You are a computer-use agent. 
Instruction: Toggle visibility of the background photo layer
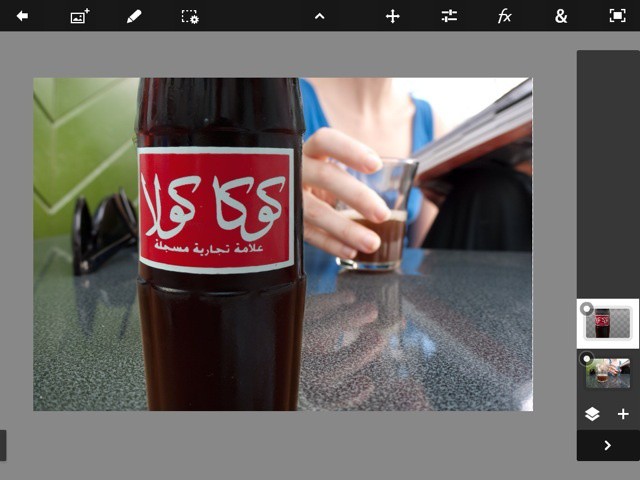(x=587, y=358)
